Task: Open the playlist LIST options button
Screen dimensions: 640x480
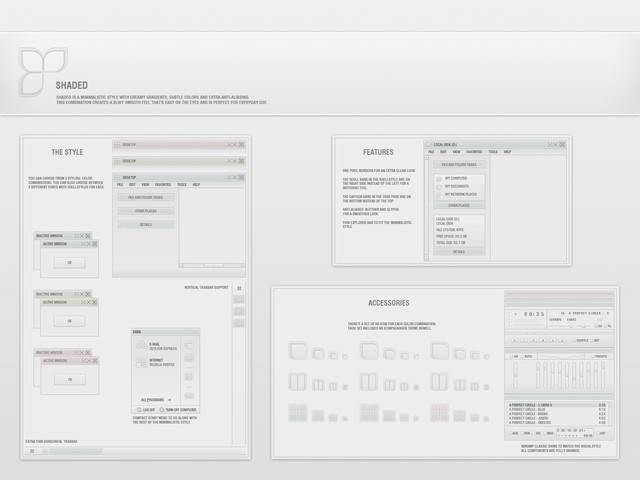Action: tap(602, 433)
